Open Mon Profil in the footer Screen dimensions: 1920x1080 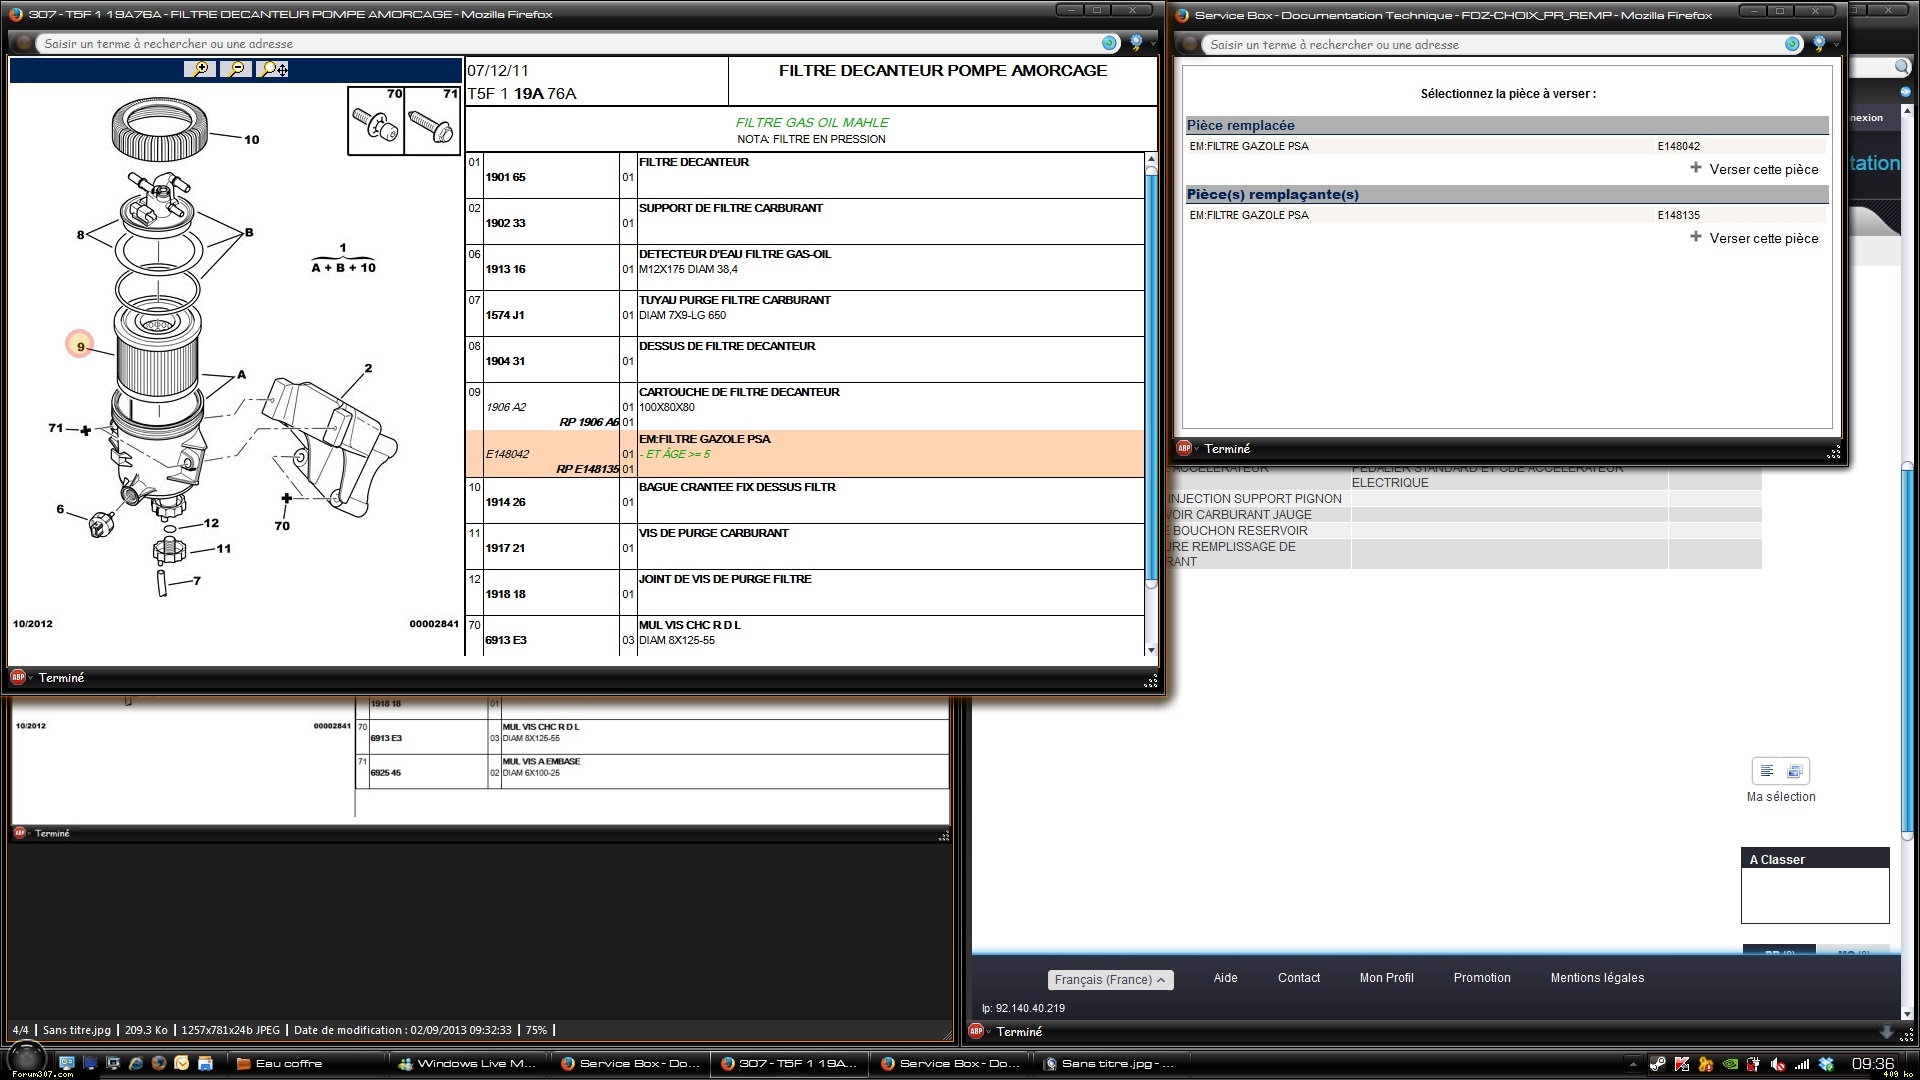point(1386,978)
